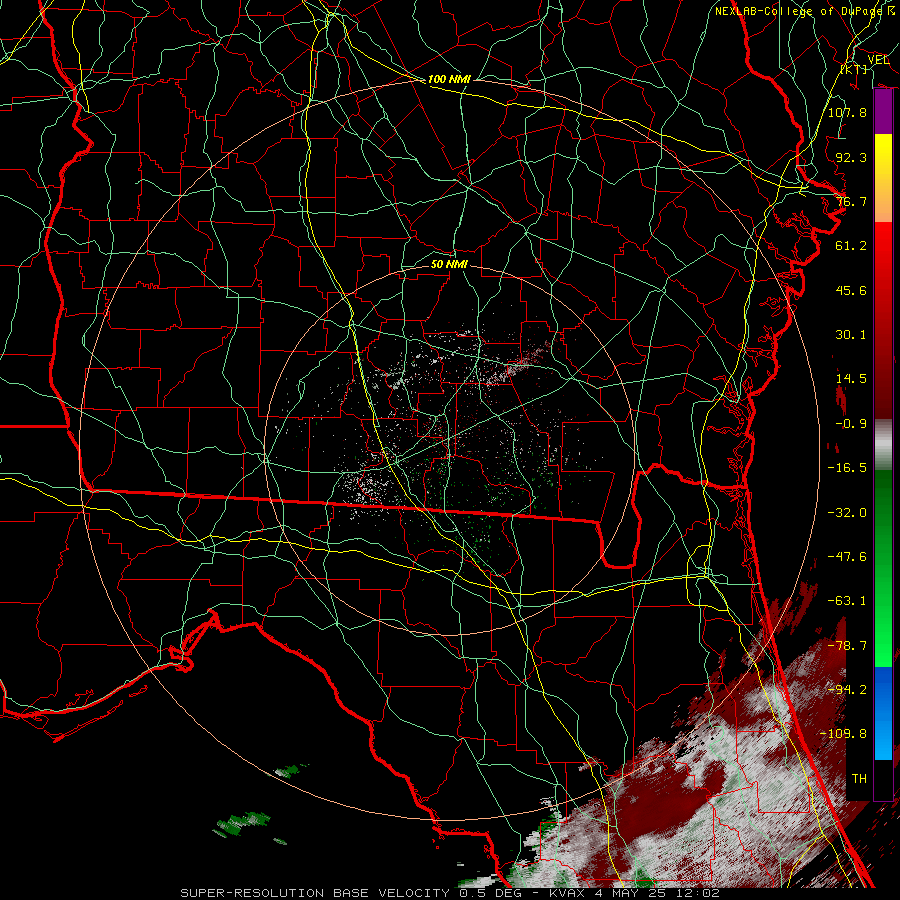Click the 100 NMI range ring label

point(449,79)
